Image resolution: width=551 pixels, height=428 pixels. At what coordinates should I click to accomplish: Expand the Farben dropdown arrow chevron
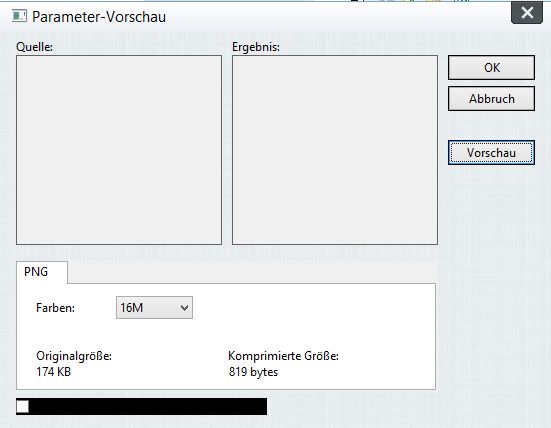pos(184,308)
